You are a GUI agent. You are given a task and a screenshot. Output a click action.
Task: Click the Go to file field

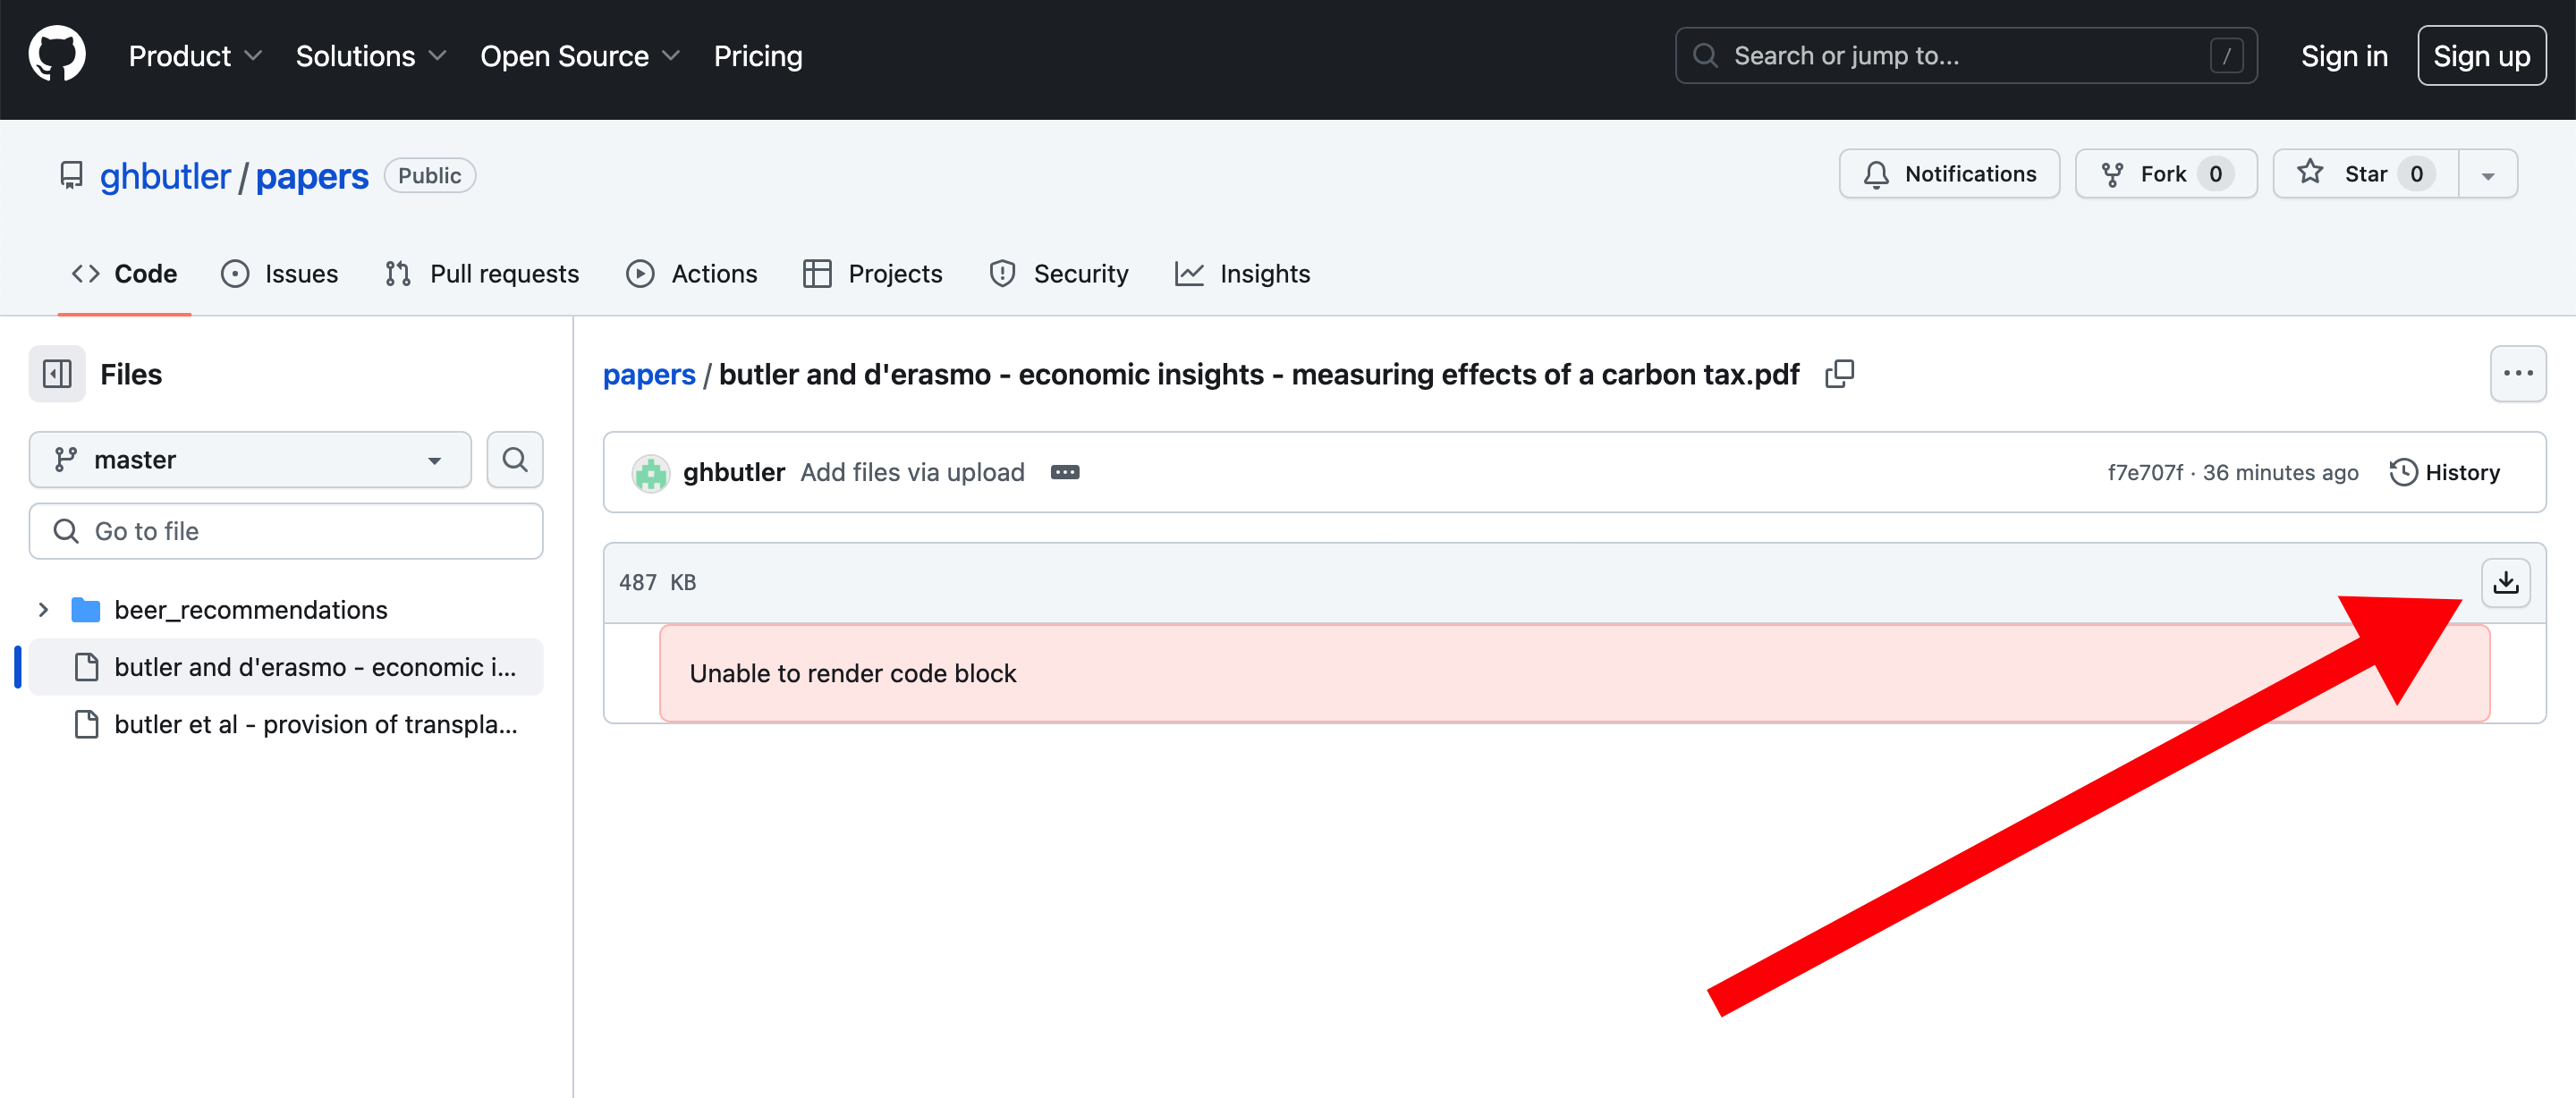tap(286, 531)
